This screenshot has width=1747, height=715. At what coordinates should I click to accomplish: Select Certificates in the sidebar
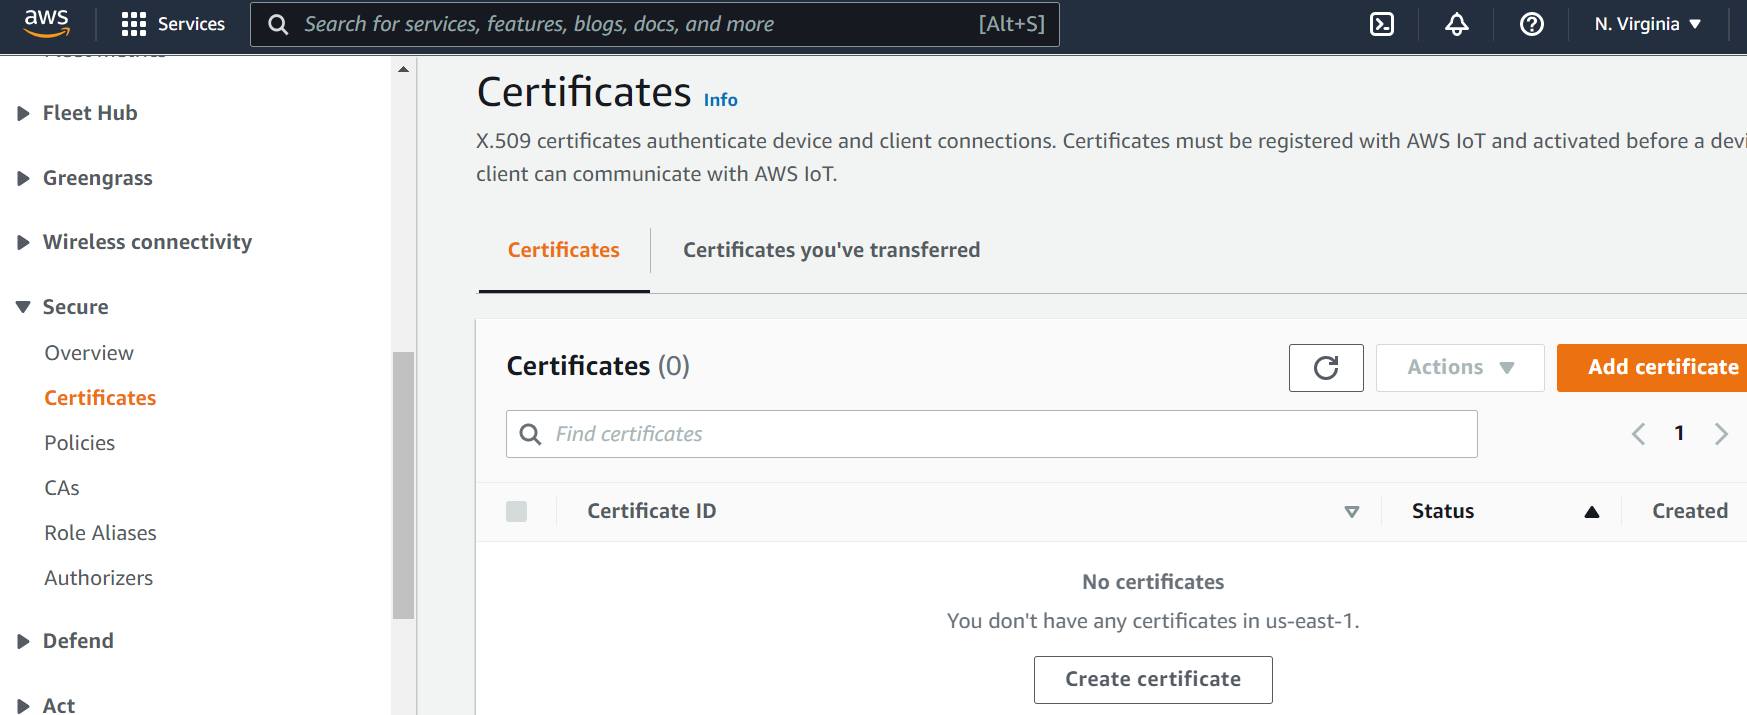[x=100, y=398]
